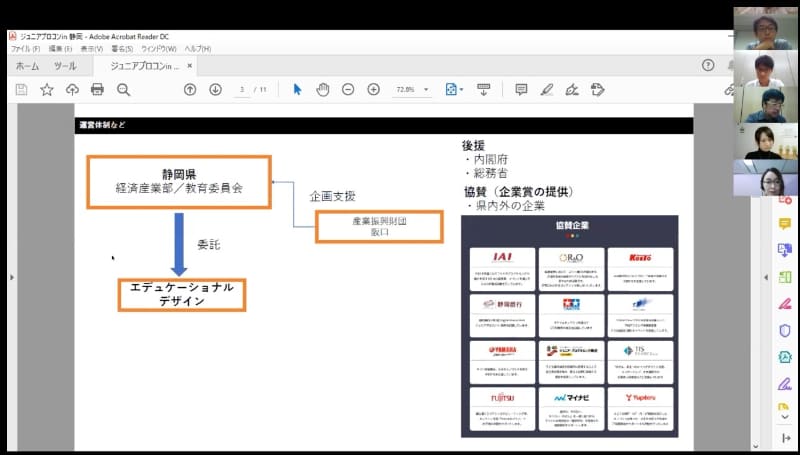
Task: Select the highlighter pen tool
Action: (547, 90)
